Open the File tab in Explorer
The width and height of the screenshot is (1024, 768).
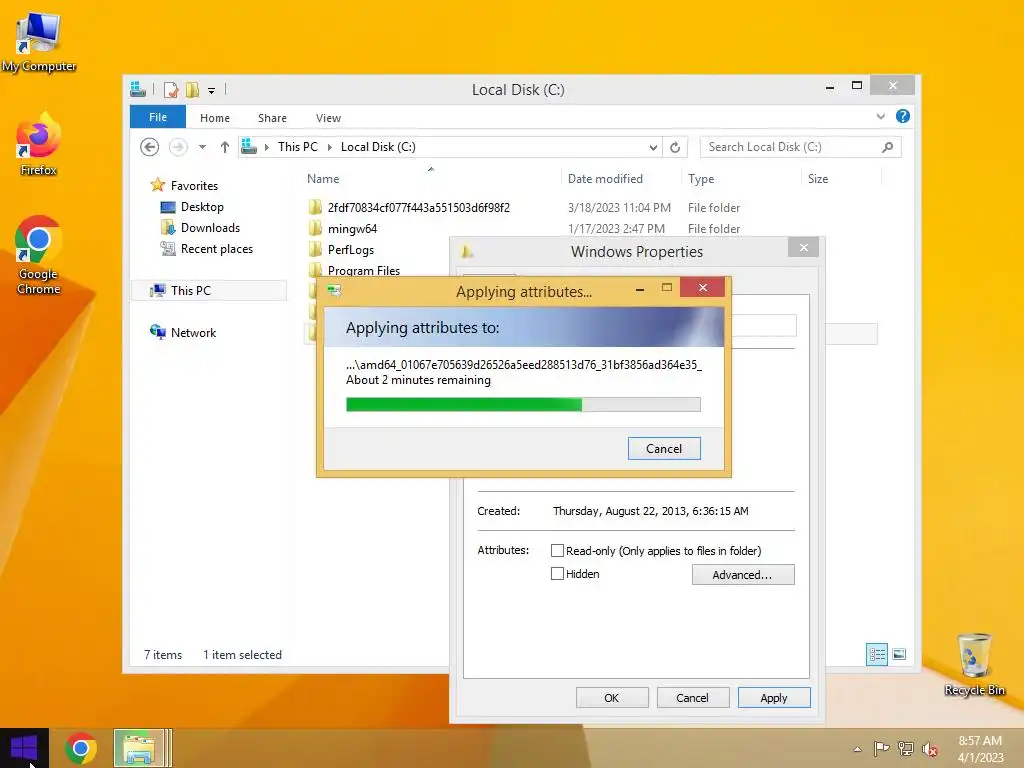(157, 117)
